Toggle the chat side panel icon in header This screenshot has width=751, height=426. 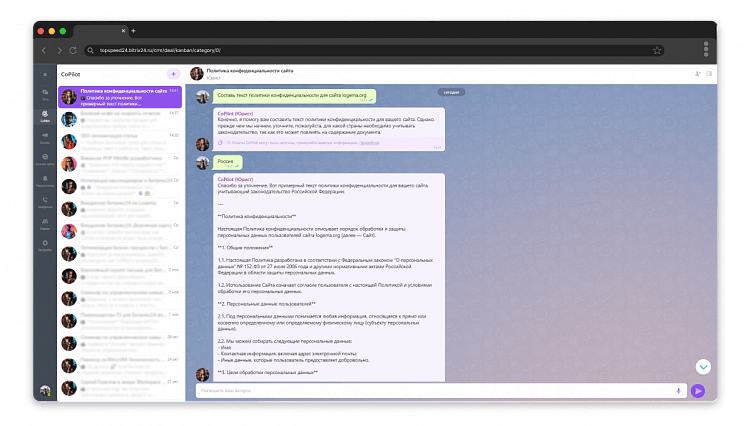tap(709, 74)
